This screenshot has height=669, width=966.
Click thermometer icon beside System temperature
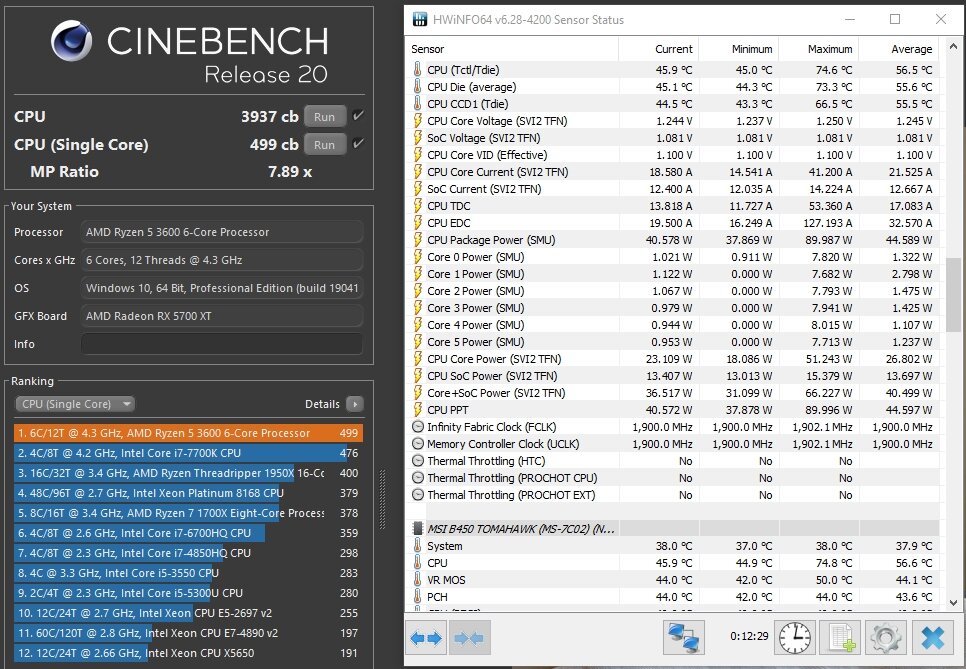coord(417,546)
